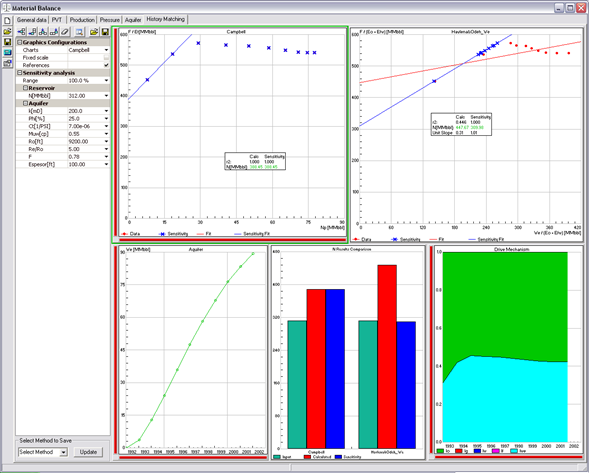Screen dimensions: 589x473
Task: Click the red selector strip left of Drive Mechanism chart
Action: [431, 349]
